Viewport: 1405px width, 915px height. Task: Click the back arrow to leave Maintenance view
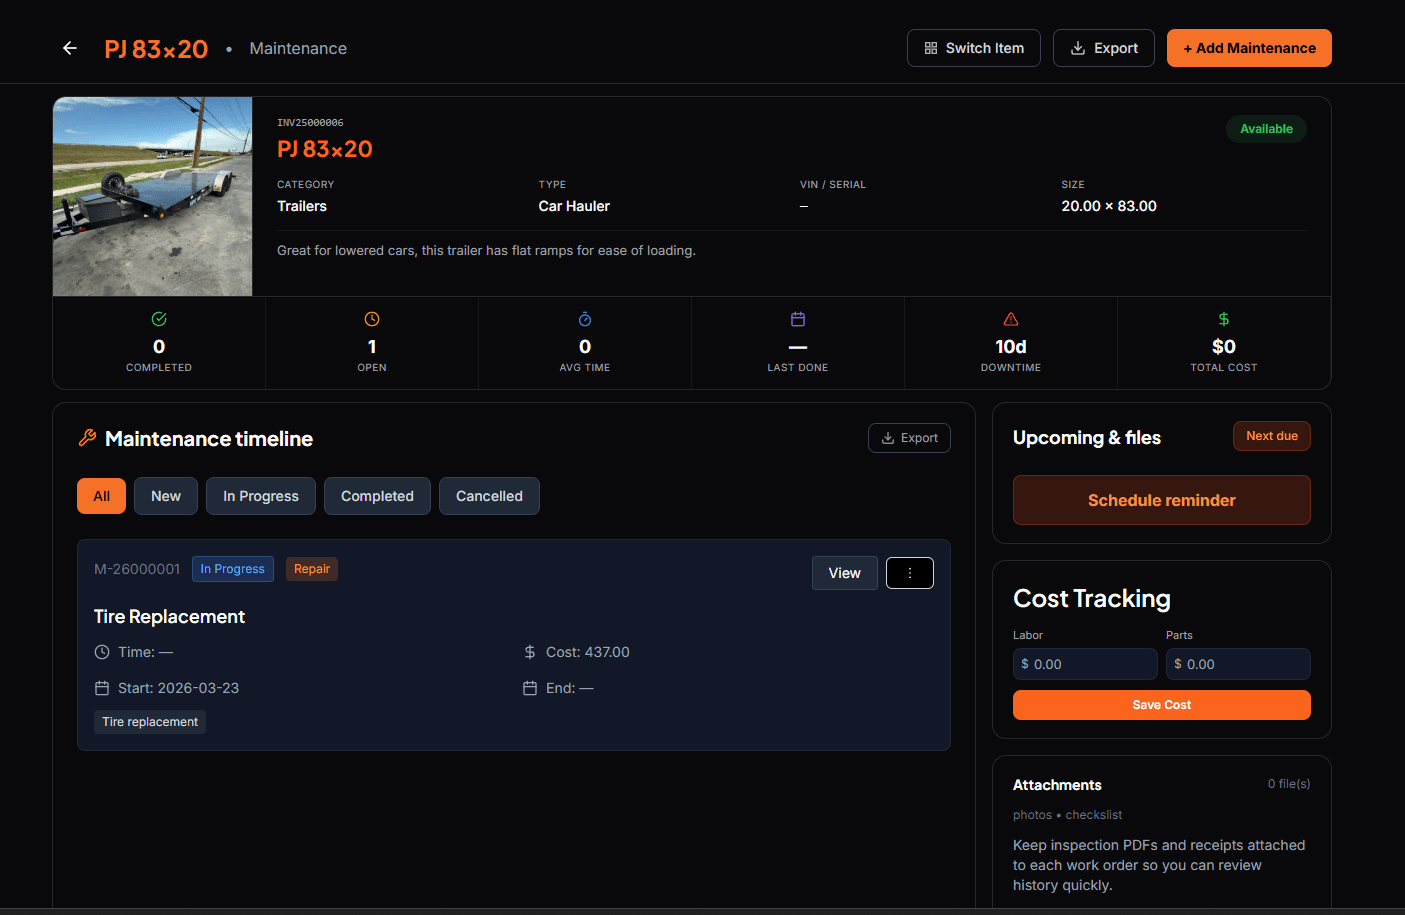pyautogui.click(x=68, y=47)
